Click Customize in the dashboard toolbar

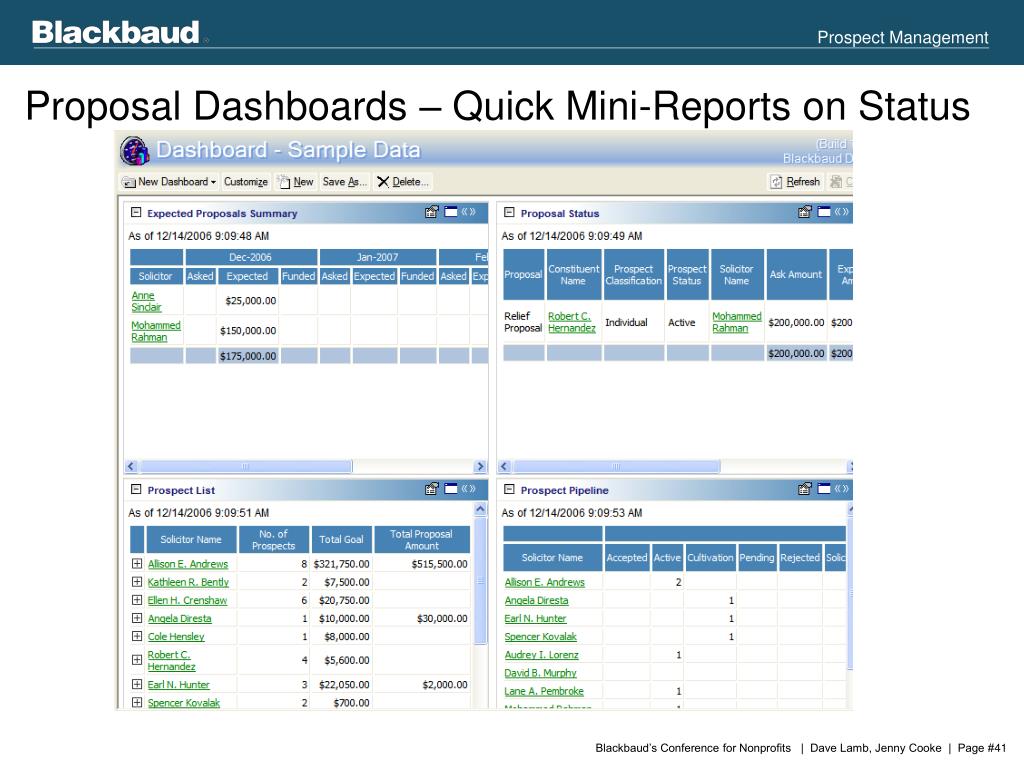click(246, 182)
